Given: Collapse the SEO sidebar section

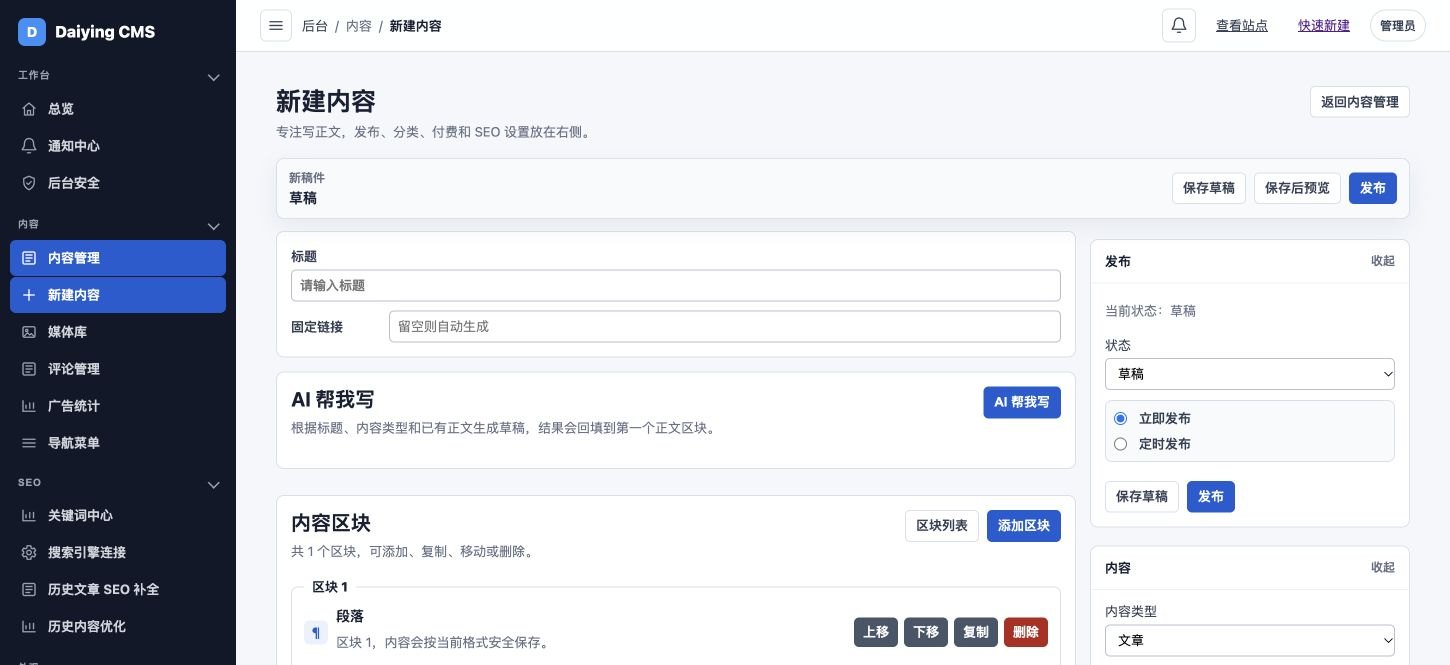Looking at the screenshot, I should pos(213,485).
